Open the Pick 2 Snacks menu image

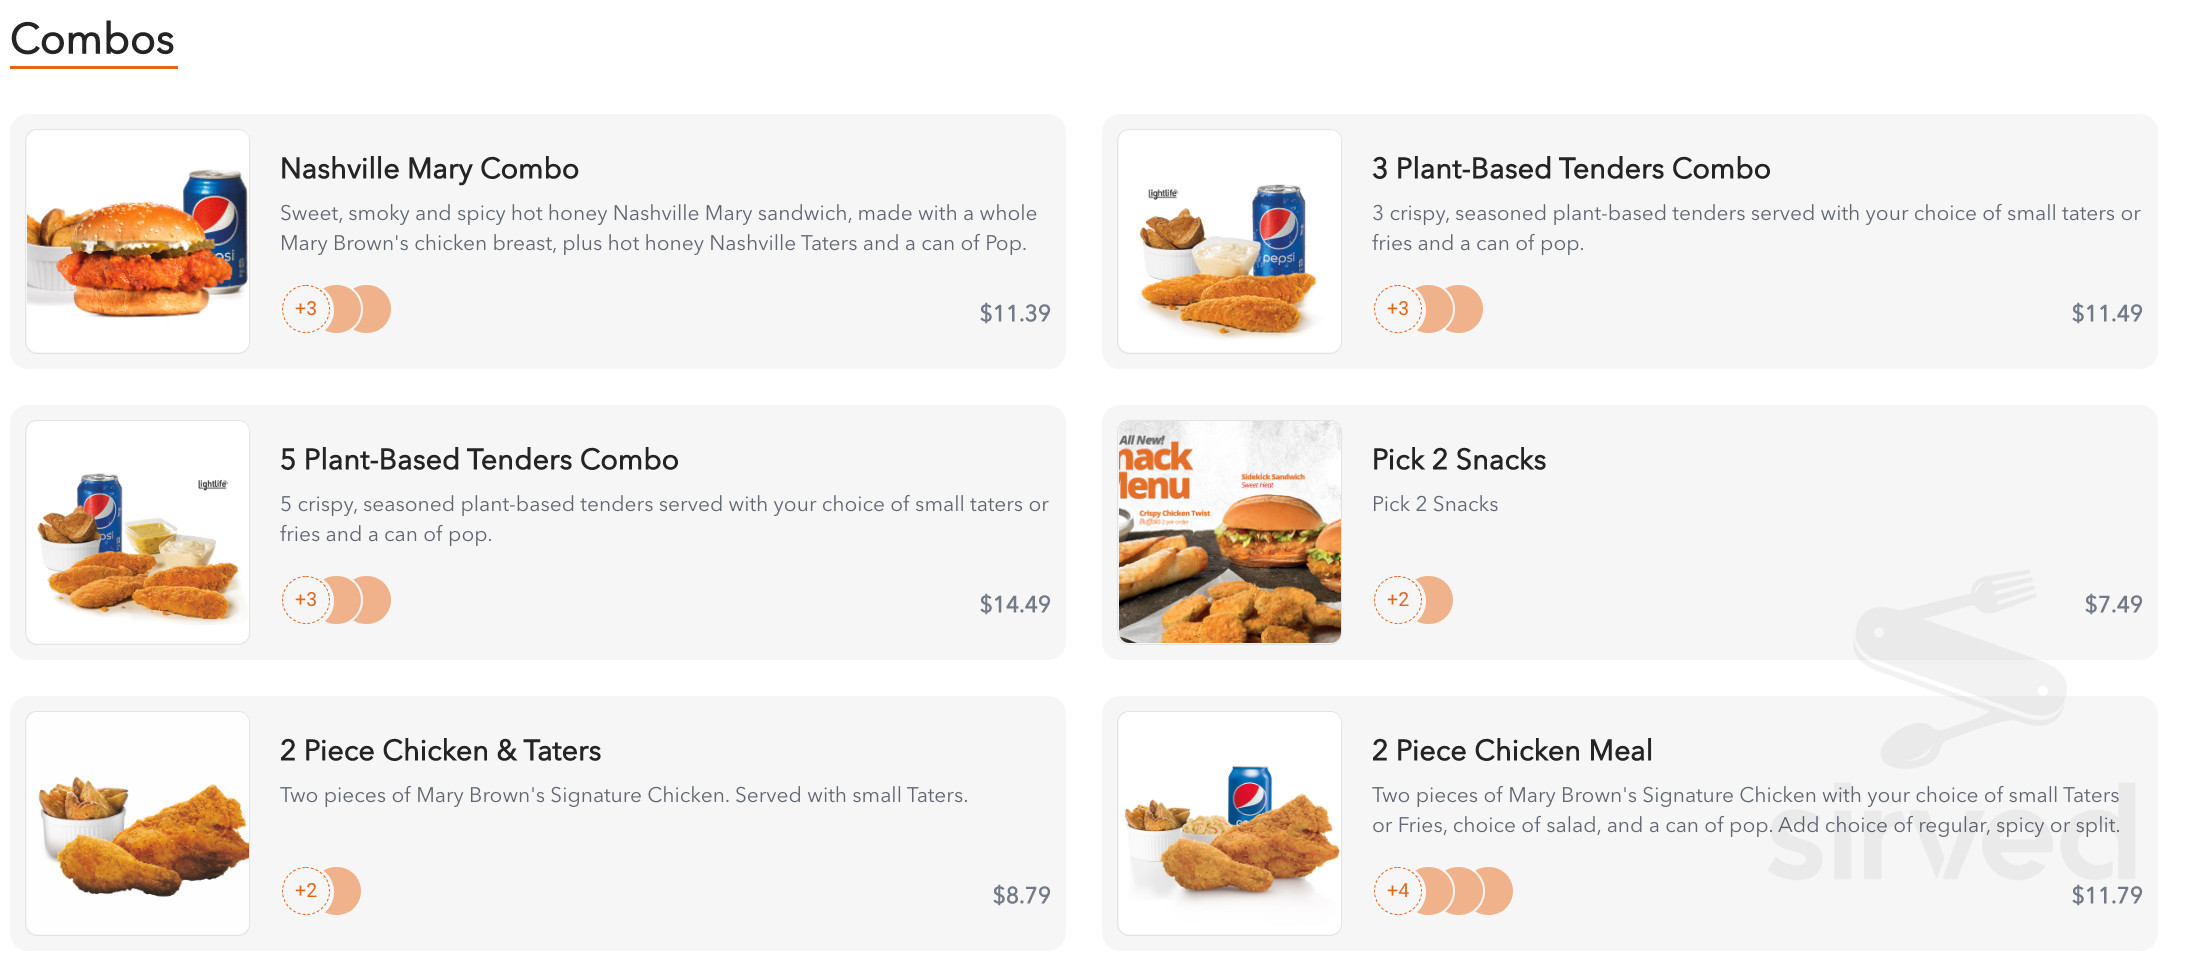tap(1229, 532)
